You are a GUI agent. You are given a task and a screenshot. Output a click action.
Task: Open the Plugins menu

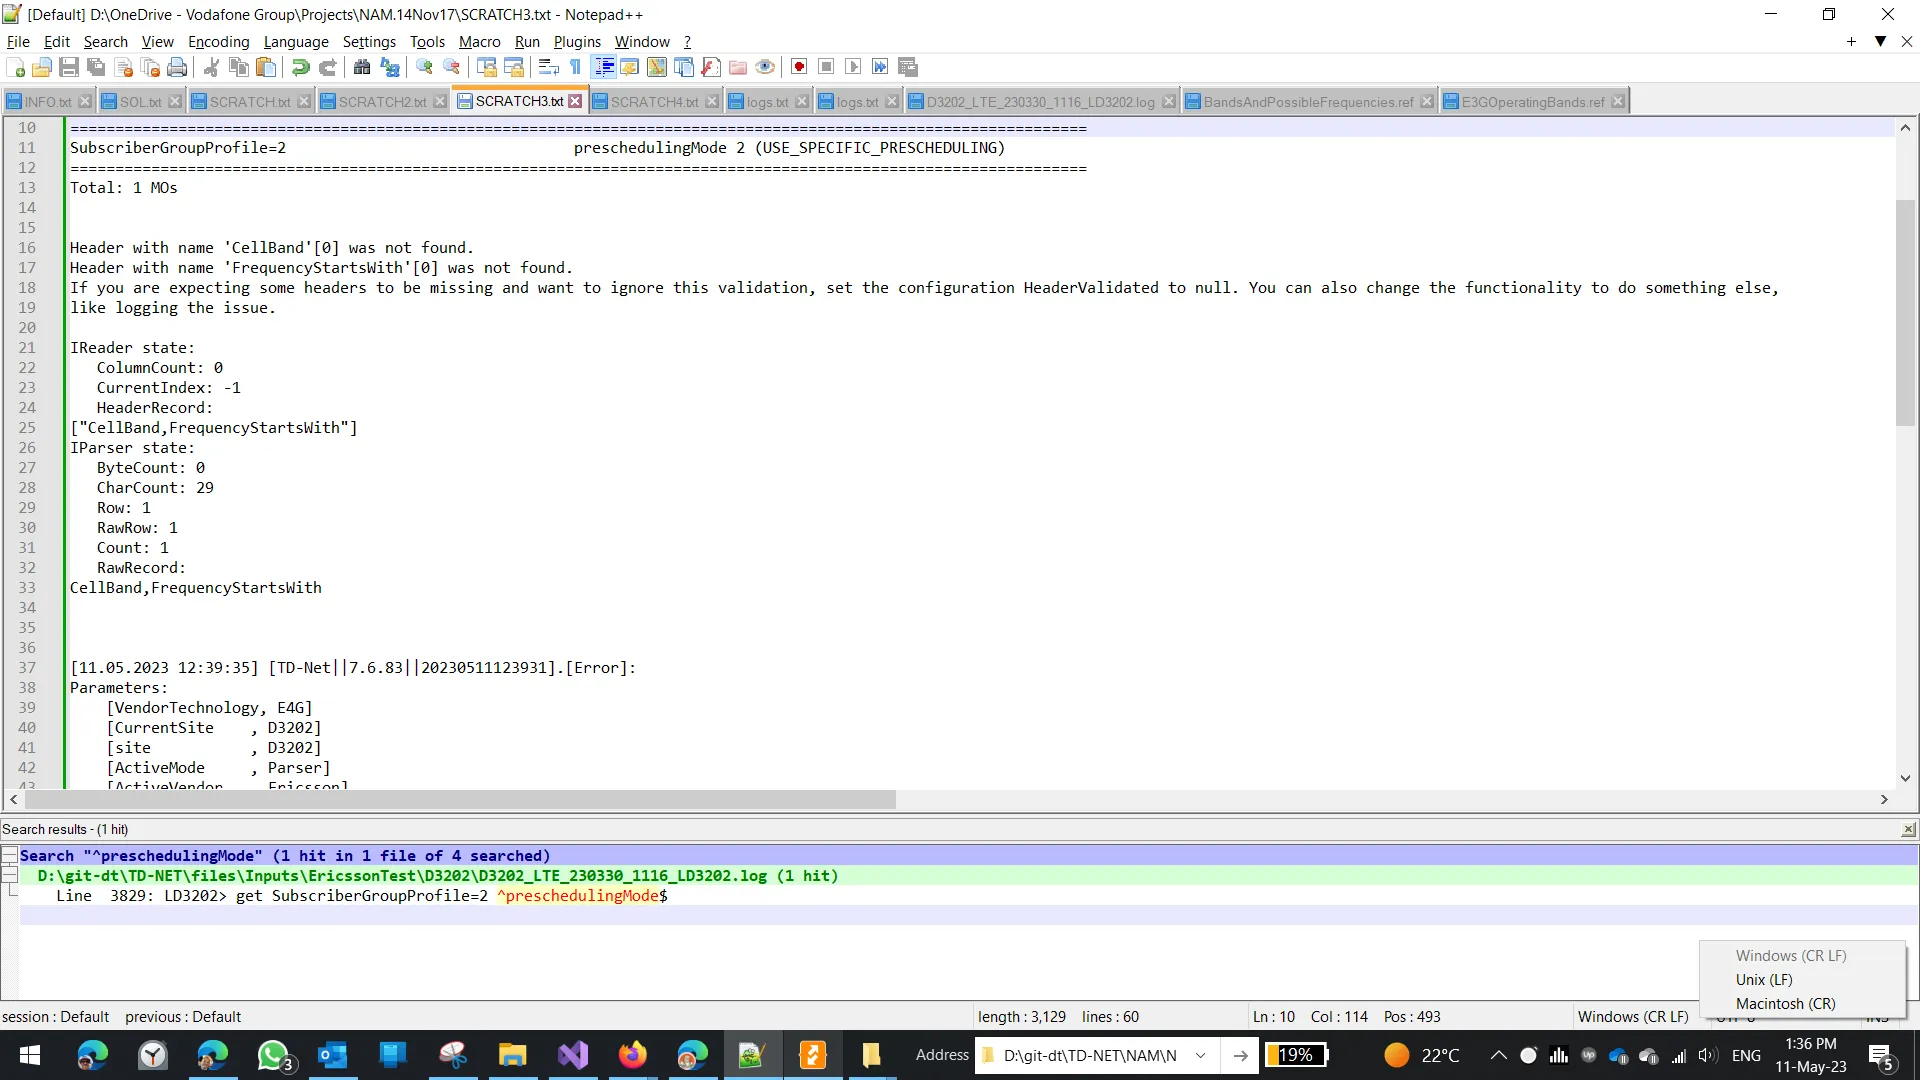click(x=577, y=42)
